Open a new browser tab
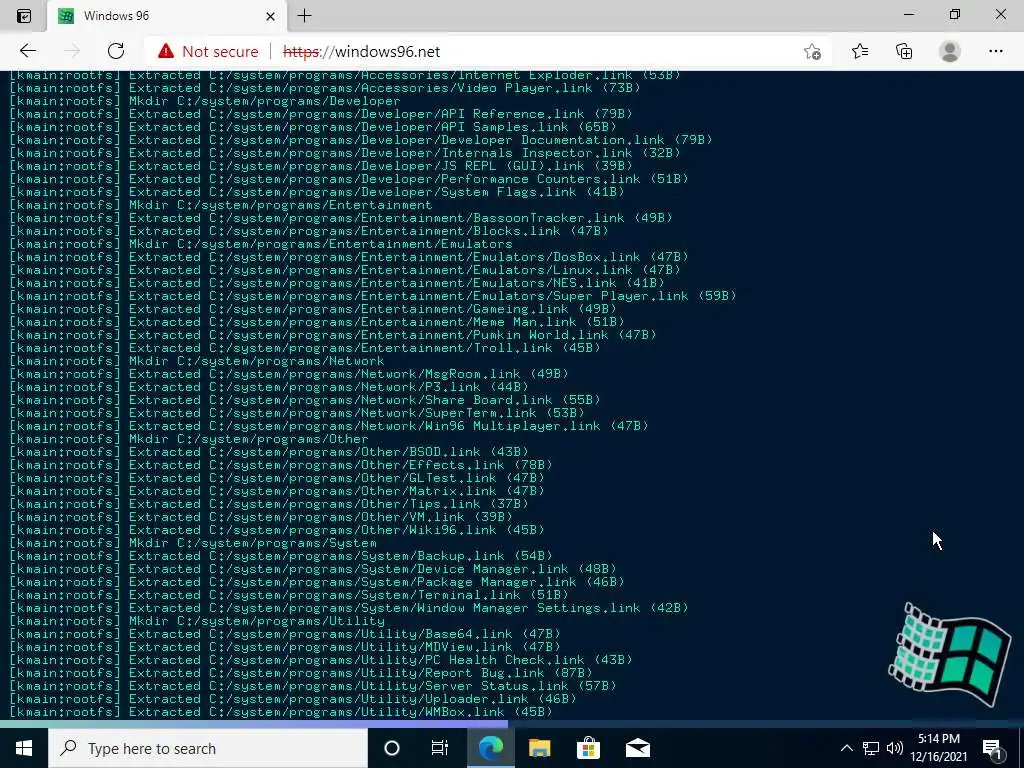1024x768 pixels. point(304,16)
